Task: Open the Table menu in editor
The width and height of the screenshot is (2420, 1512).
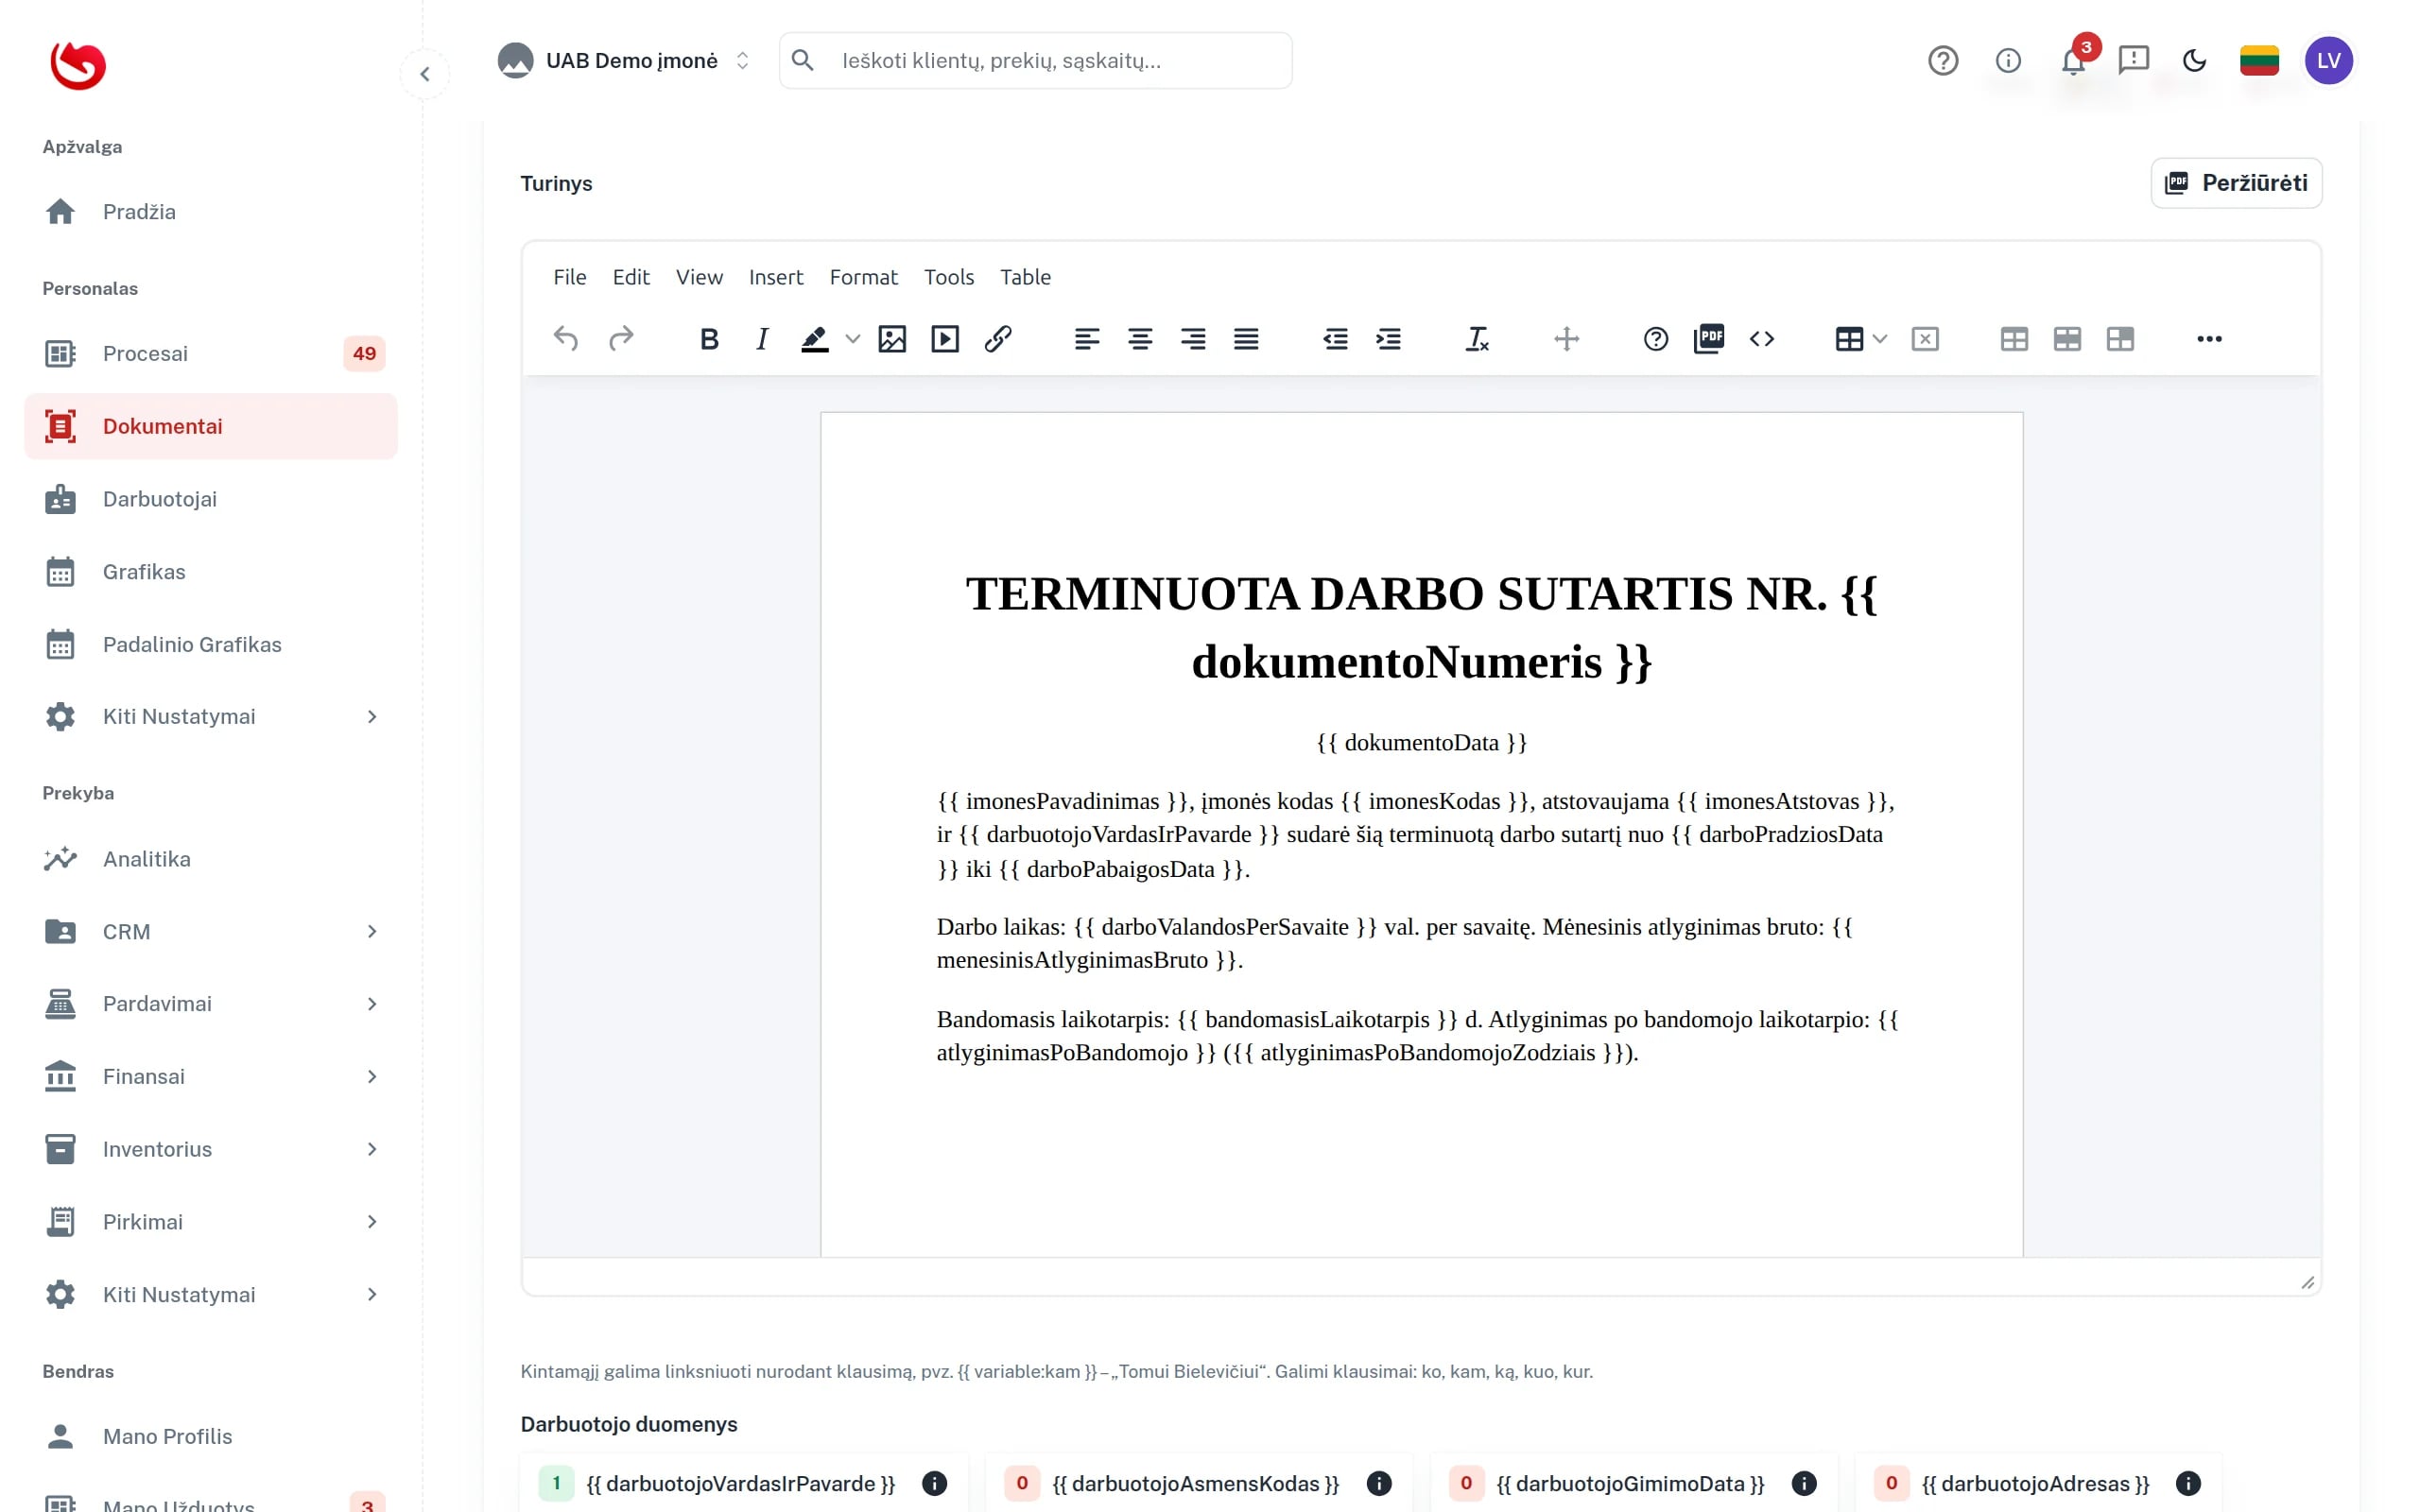Action: tap(1025, 277)
